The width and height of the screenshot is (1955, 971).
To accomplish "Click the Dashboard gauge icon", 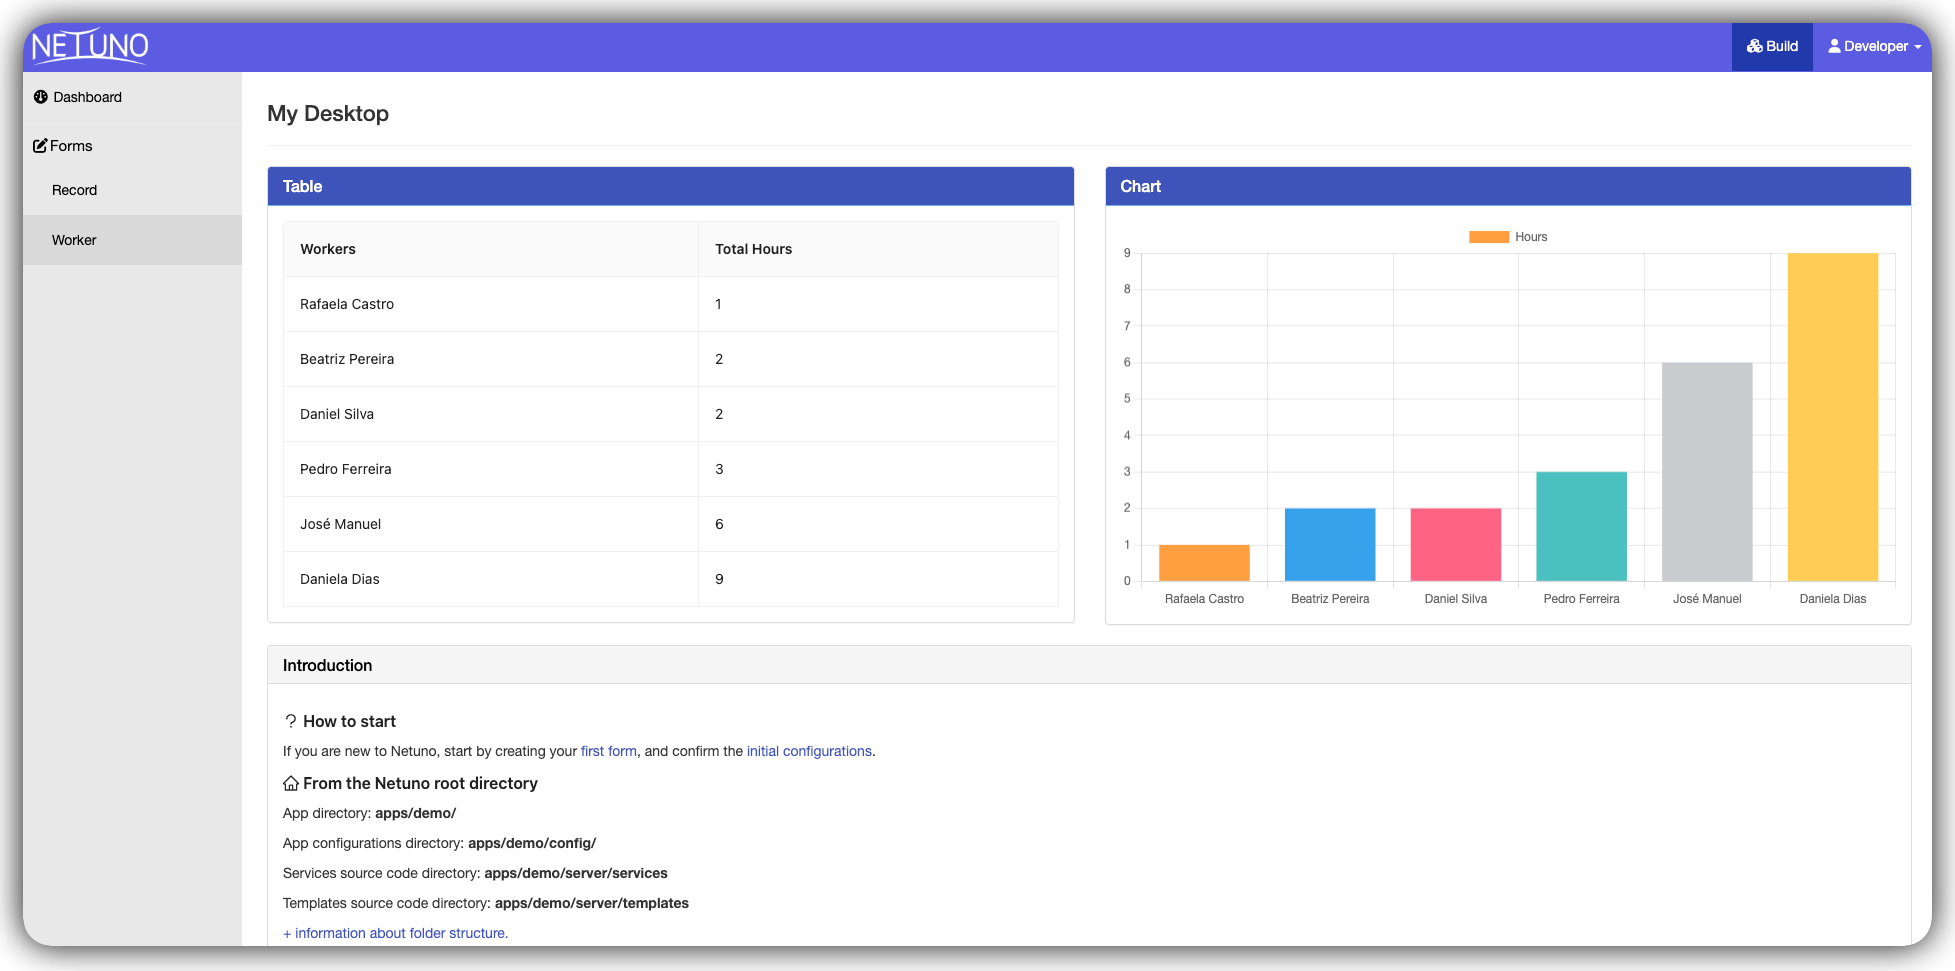I will (x=41, y=97).
